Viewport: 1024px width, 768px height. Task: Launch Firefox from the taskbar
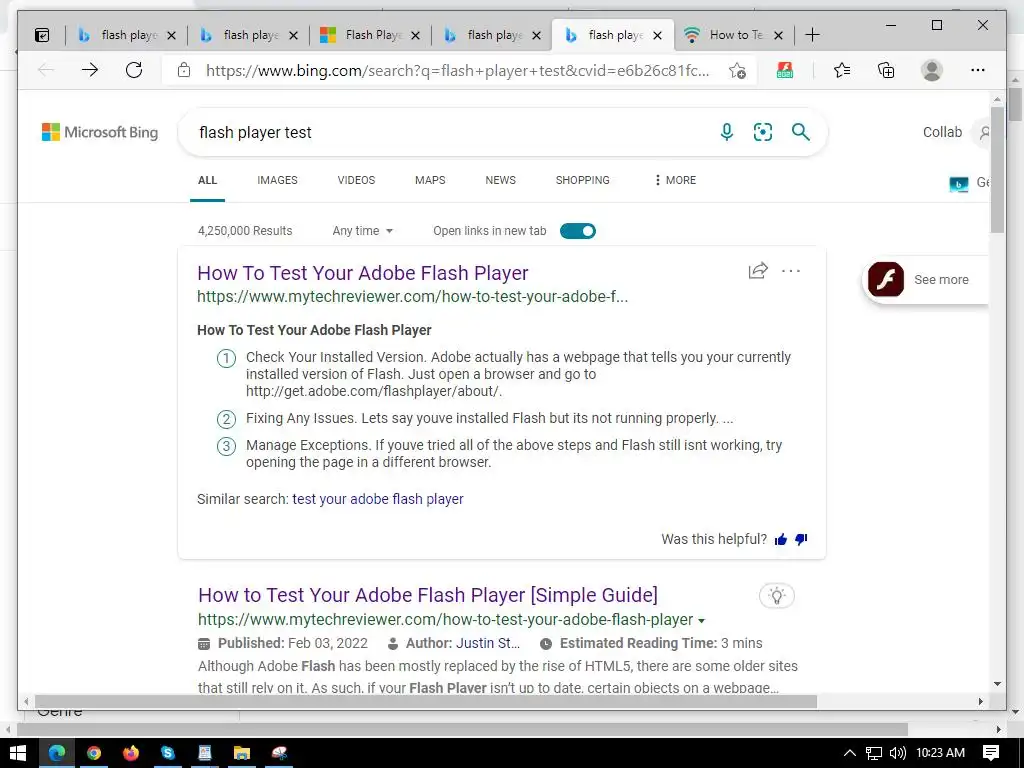(x=131, y=753)
